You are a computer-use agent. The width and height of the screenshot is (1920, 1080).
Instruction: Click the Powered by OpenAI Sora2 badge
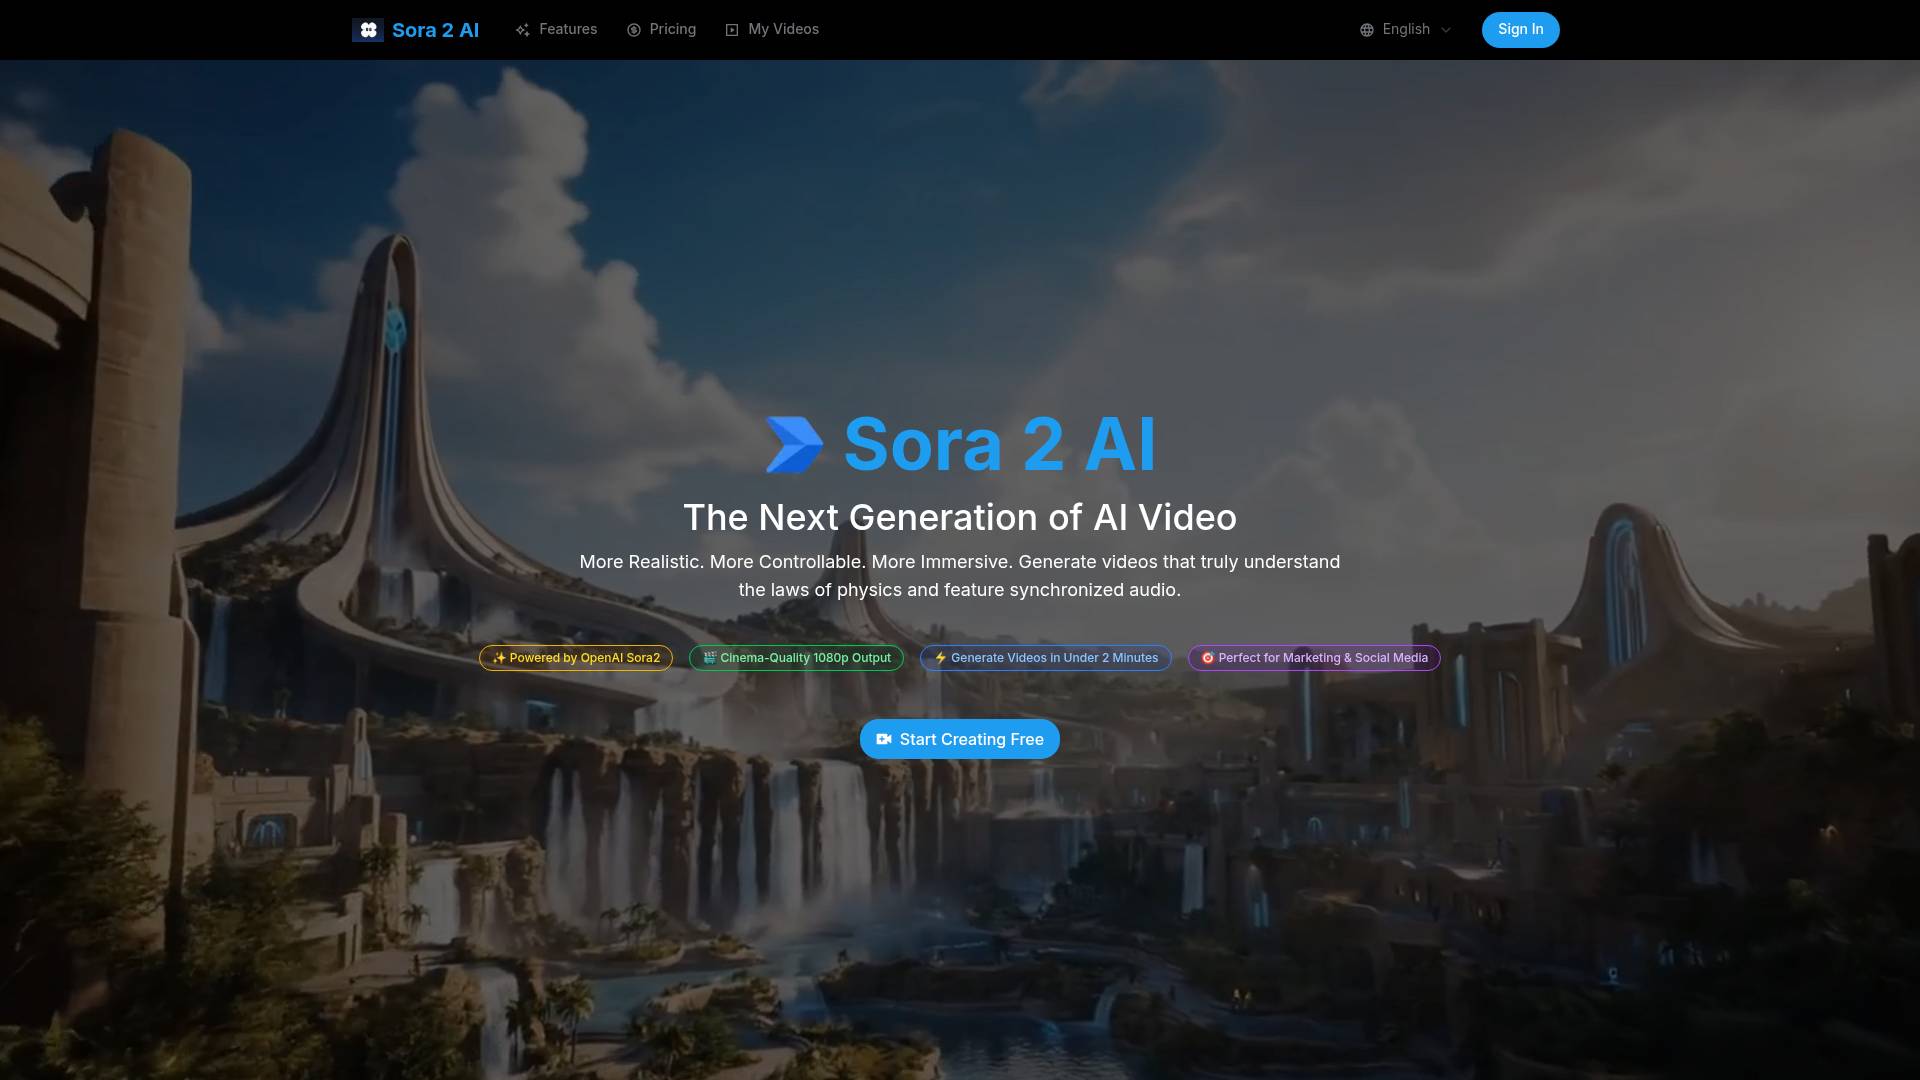pyautogui.click(x=576, y=658)
